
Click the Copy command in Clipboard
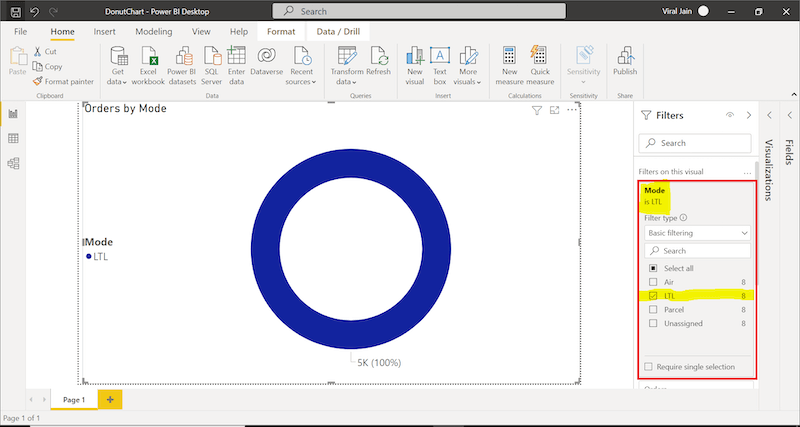click(47, 66)
